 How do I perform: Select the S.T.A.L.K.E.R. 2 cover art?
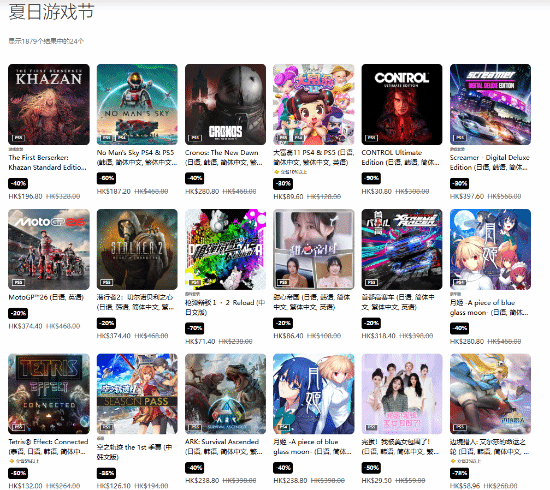(137, 249)
